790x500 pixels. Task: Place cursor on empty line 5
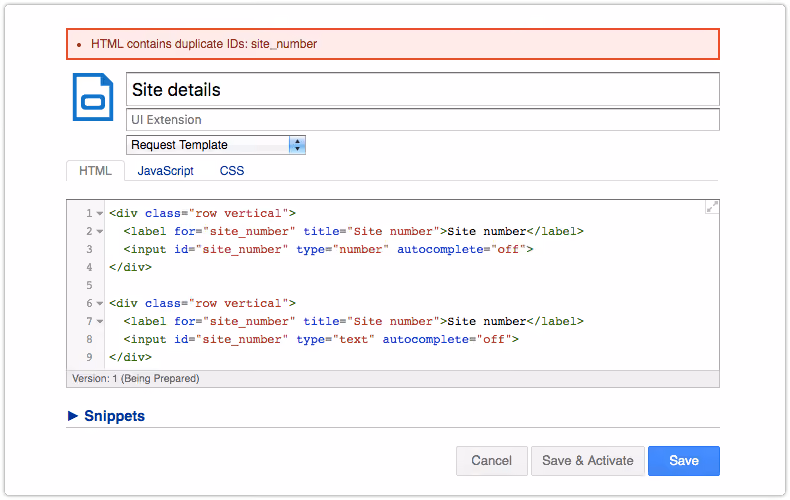point(413,286)
